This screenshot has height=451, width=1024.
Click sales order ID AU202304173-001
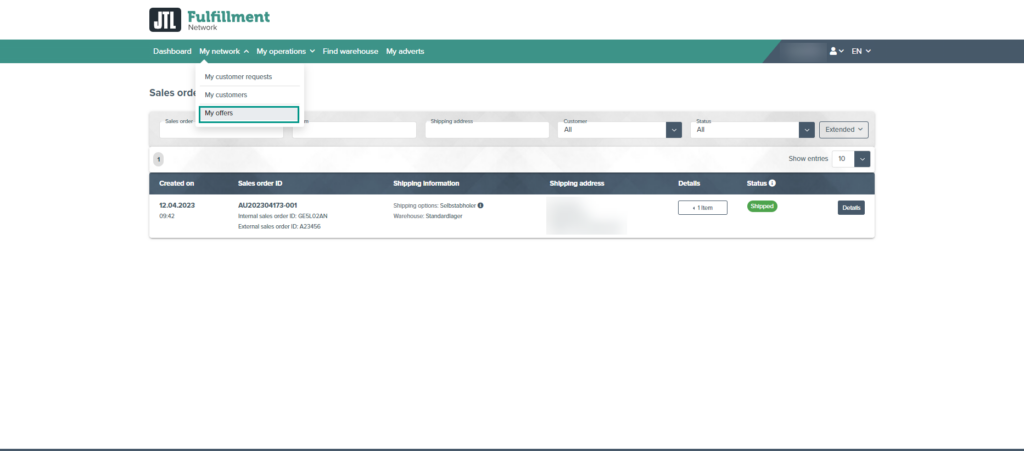point(268,205)
